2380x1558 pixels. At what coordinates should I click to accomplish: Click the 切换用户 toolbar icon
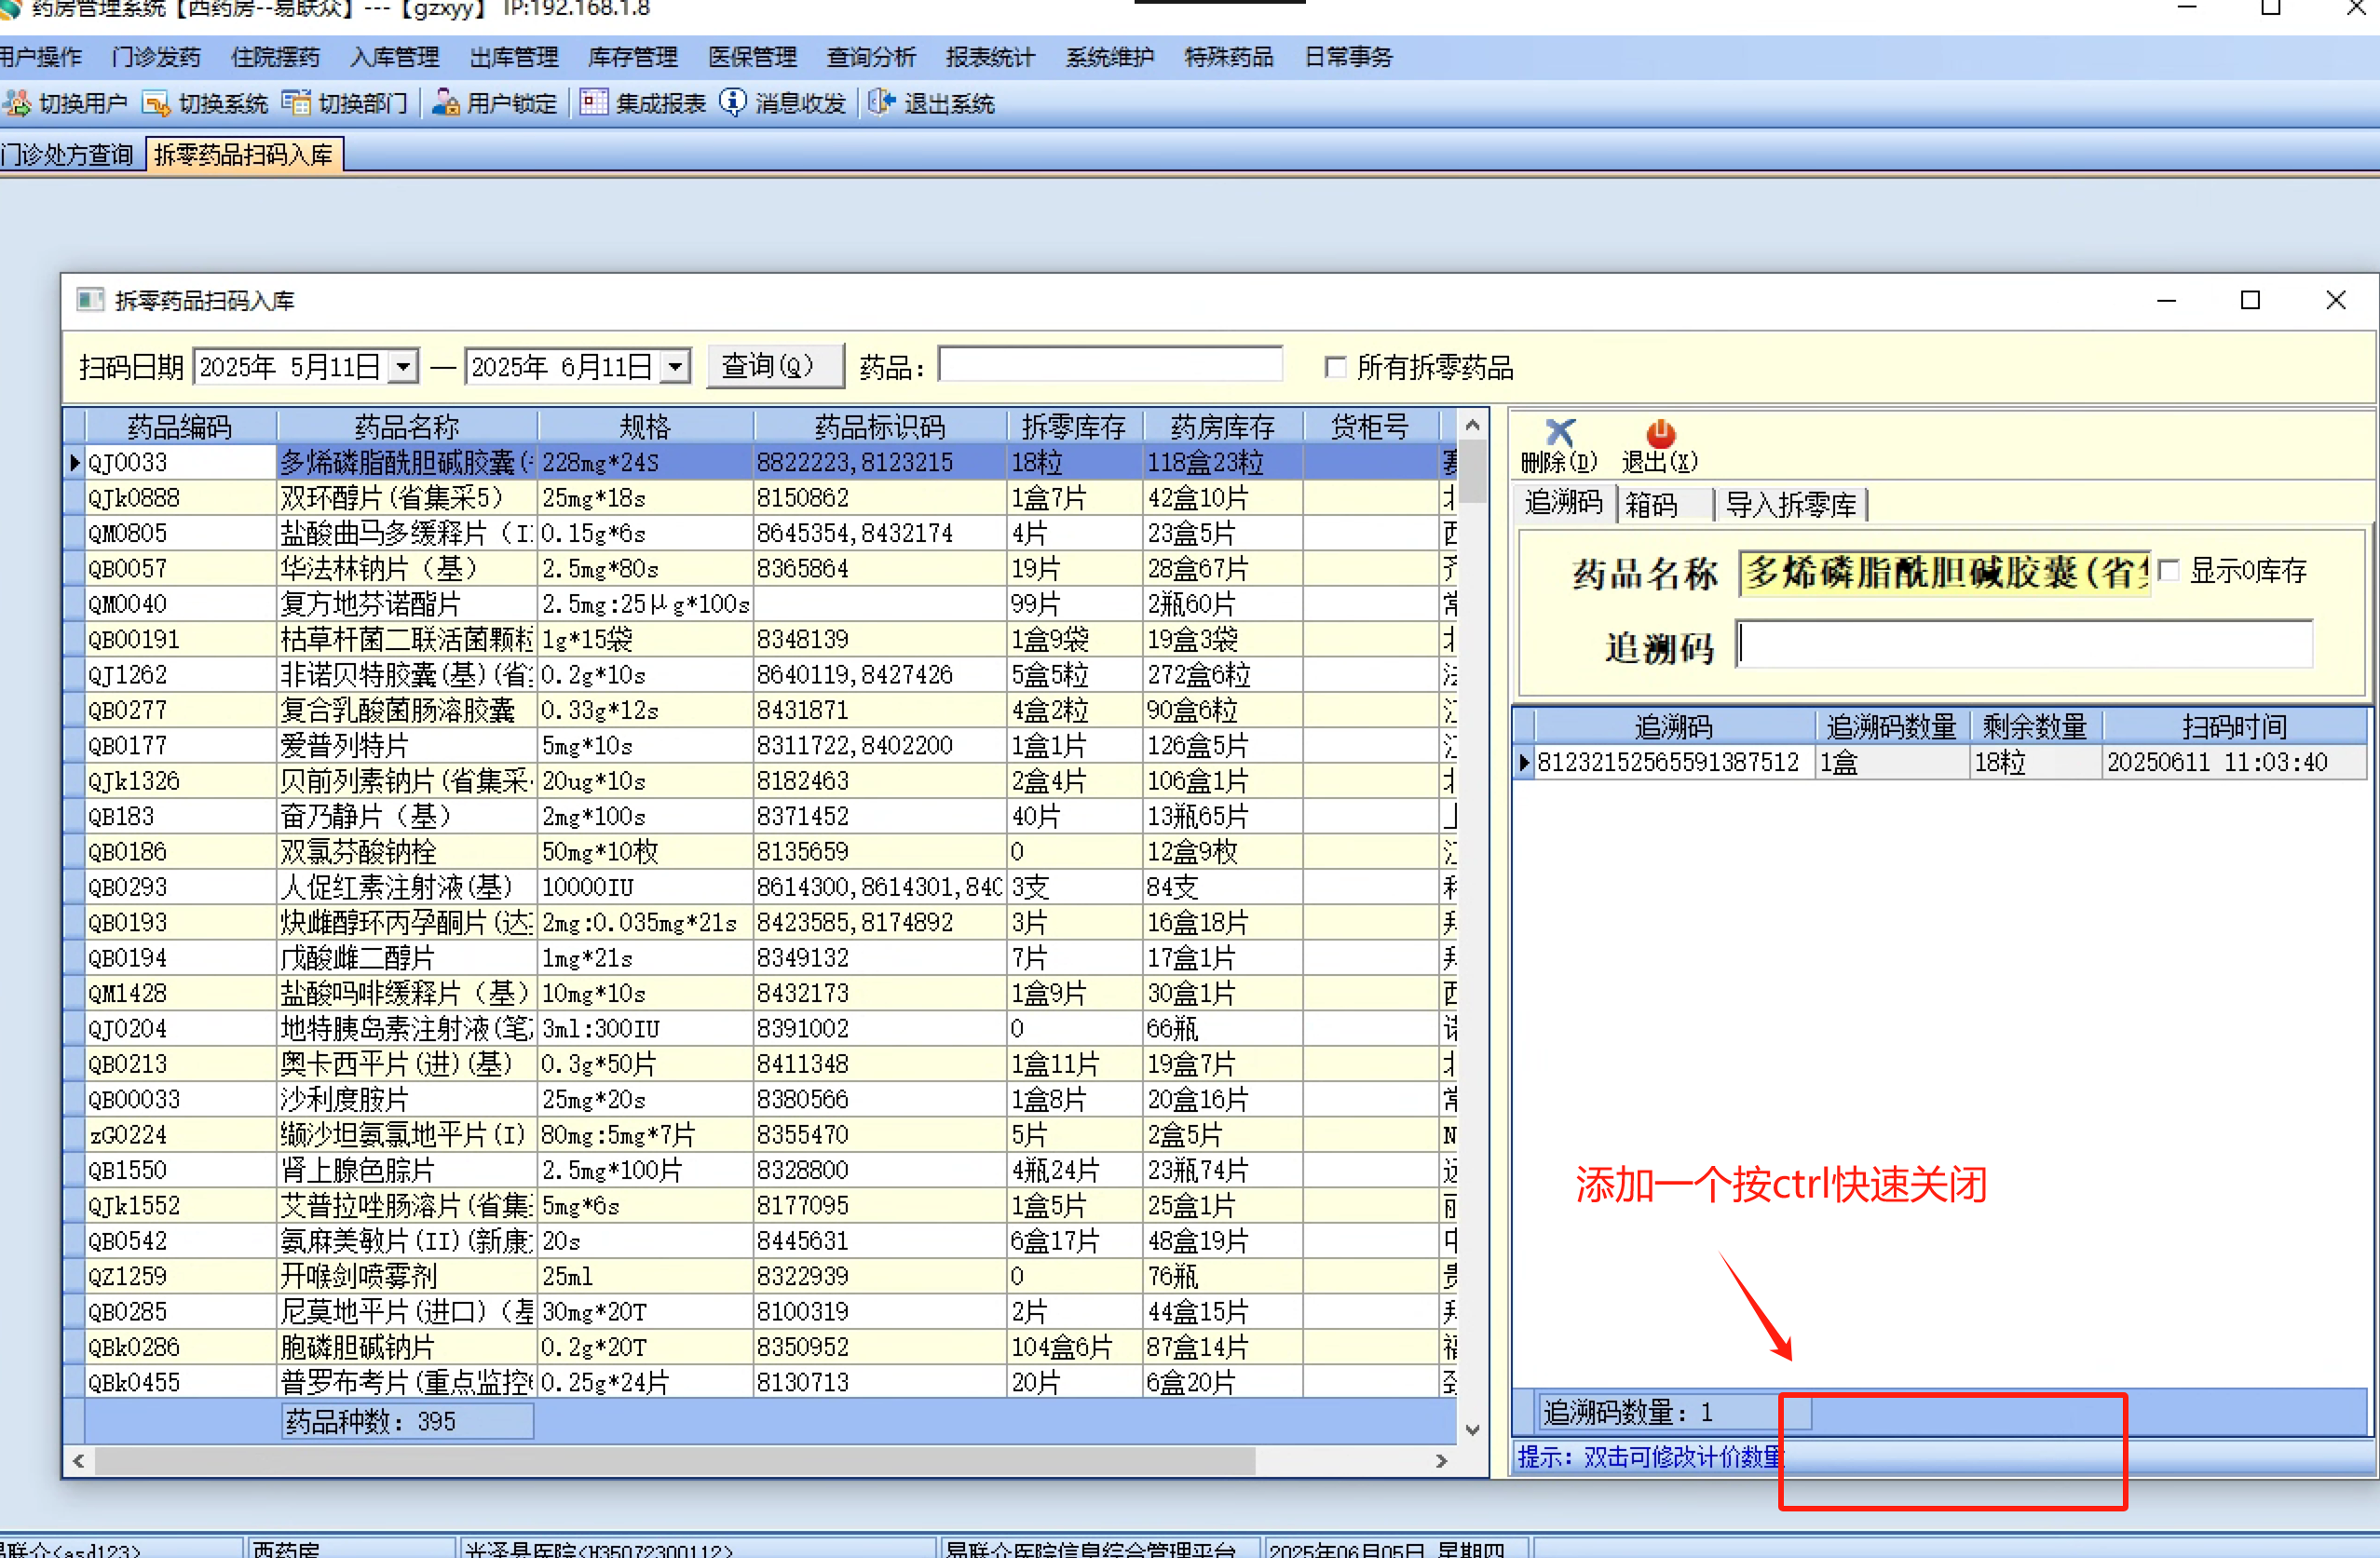point(18,103)
